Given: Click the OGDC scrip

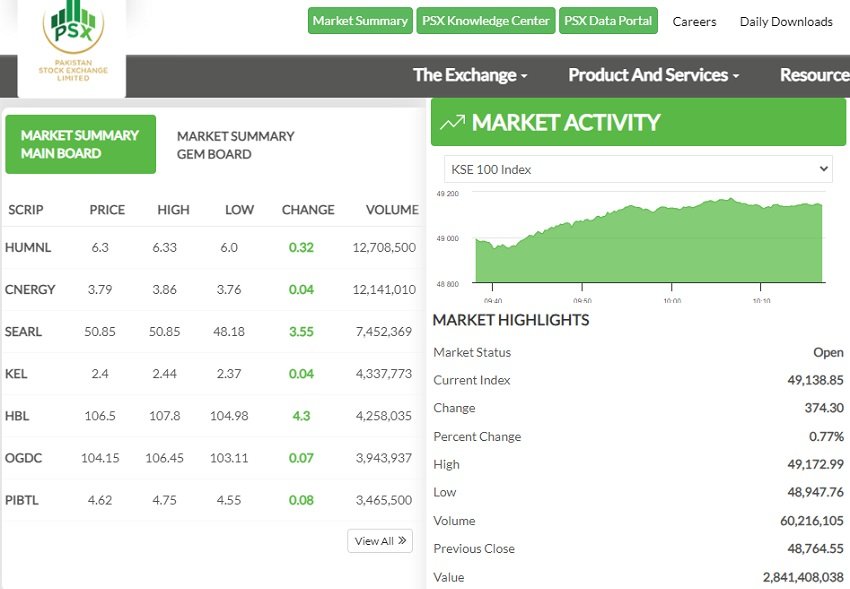Looking at the screenshot, I should (x=23, y=457).
